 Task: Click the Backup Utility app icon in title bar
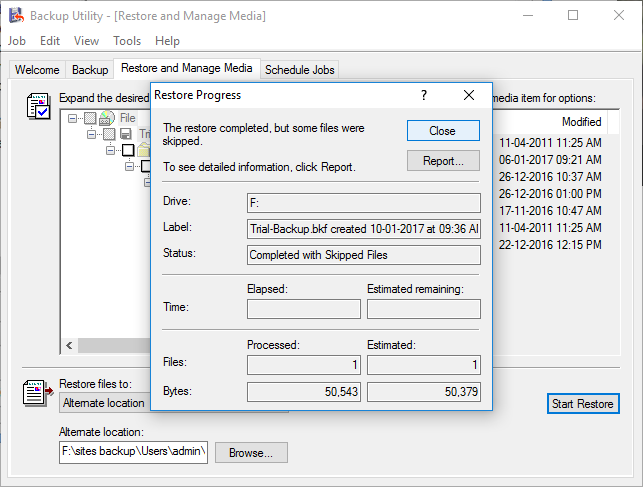pos(17,16)
